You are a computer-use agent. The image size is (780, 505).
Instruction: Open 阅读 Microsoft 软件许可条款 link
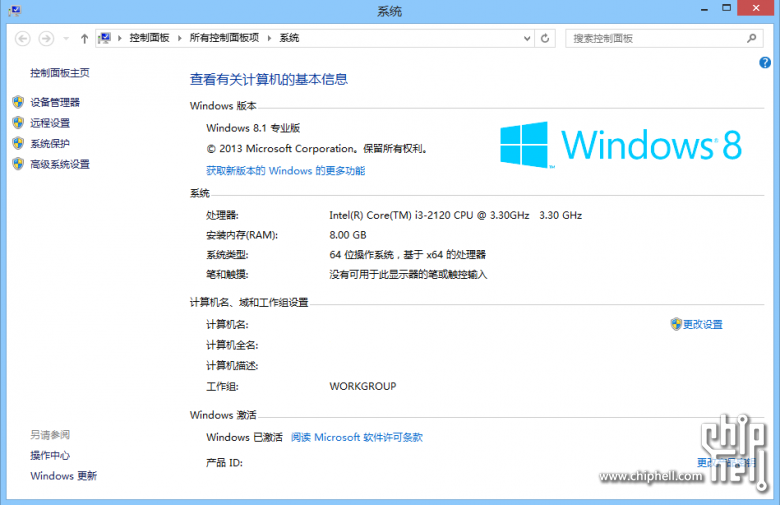357,437
